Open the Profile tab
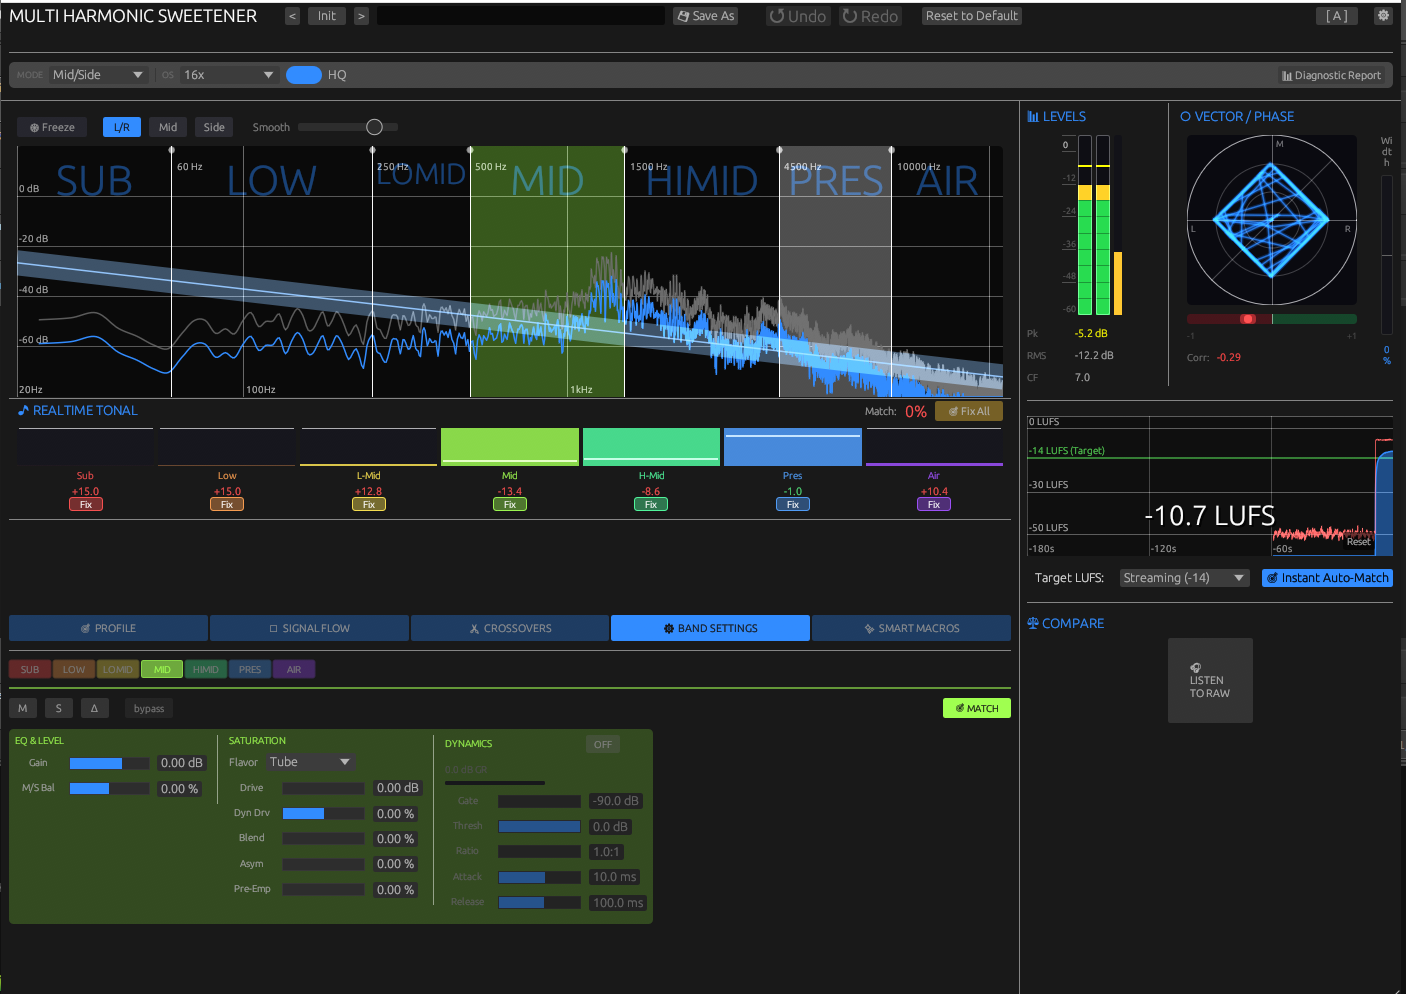The image size is (1406, 994). click(109, 628)
